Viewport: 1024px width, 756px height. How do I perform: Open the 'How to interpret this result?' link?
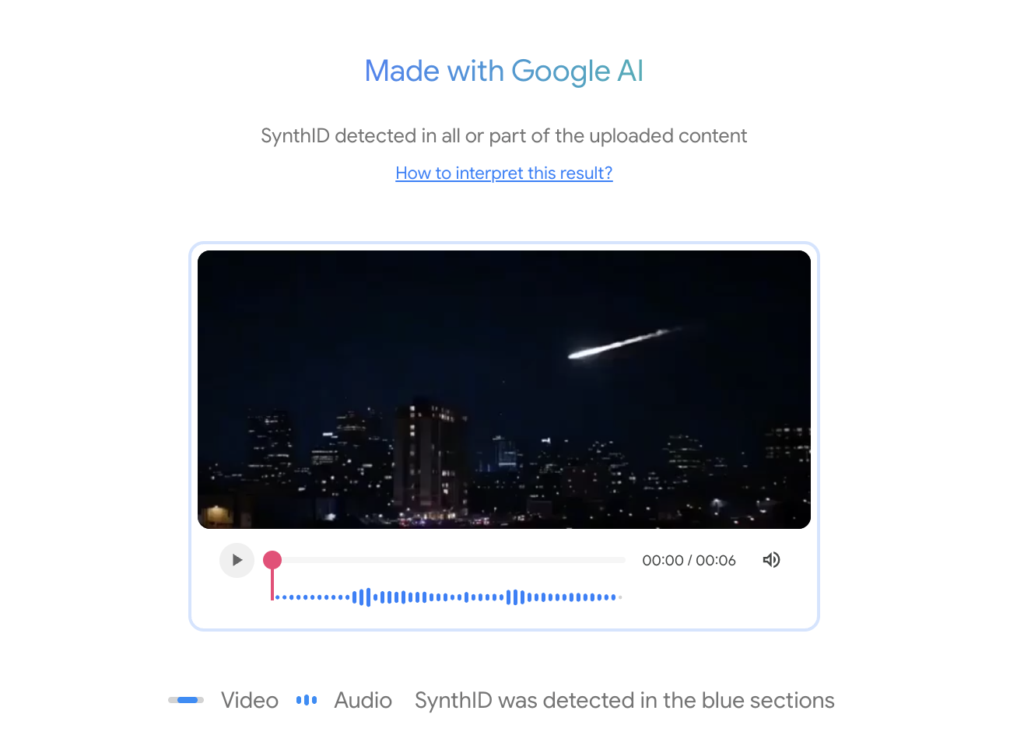point(504,173)
